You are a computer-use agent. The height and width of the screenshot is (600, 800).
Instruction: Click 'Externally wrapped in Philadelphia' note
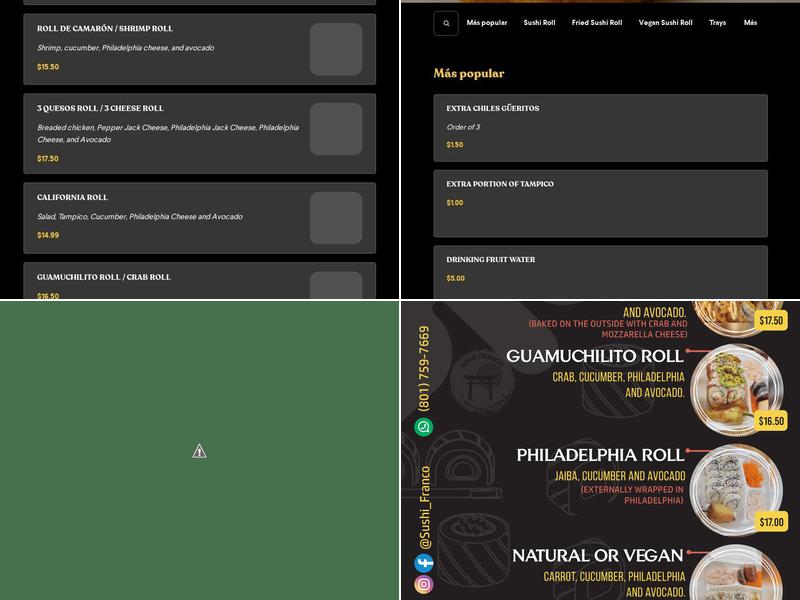[x=633, y=495]
